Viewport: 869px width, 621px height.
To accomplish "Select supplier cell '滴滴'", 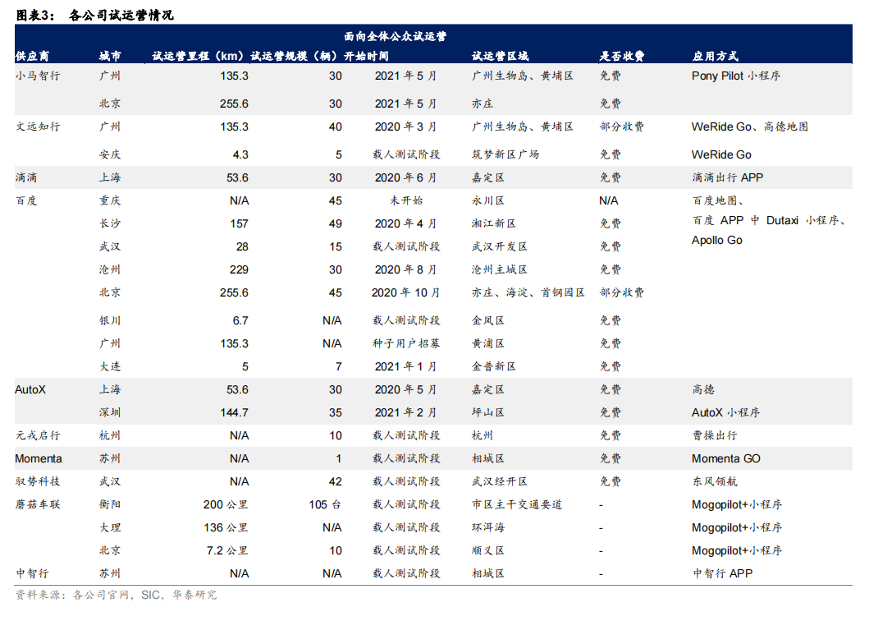I will [26, 178].
